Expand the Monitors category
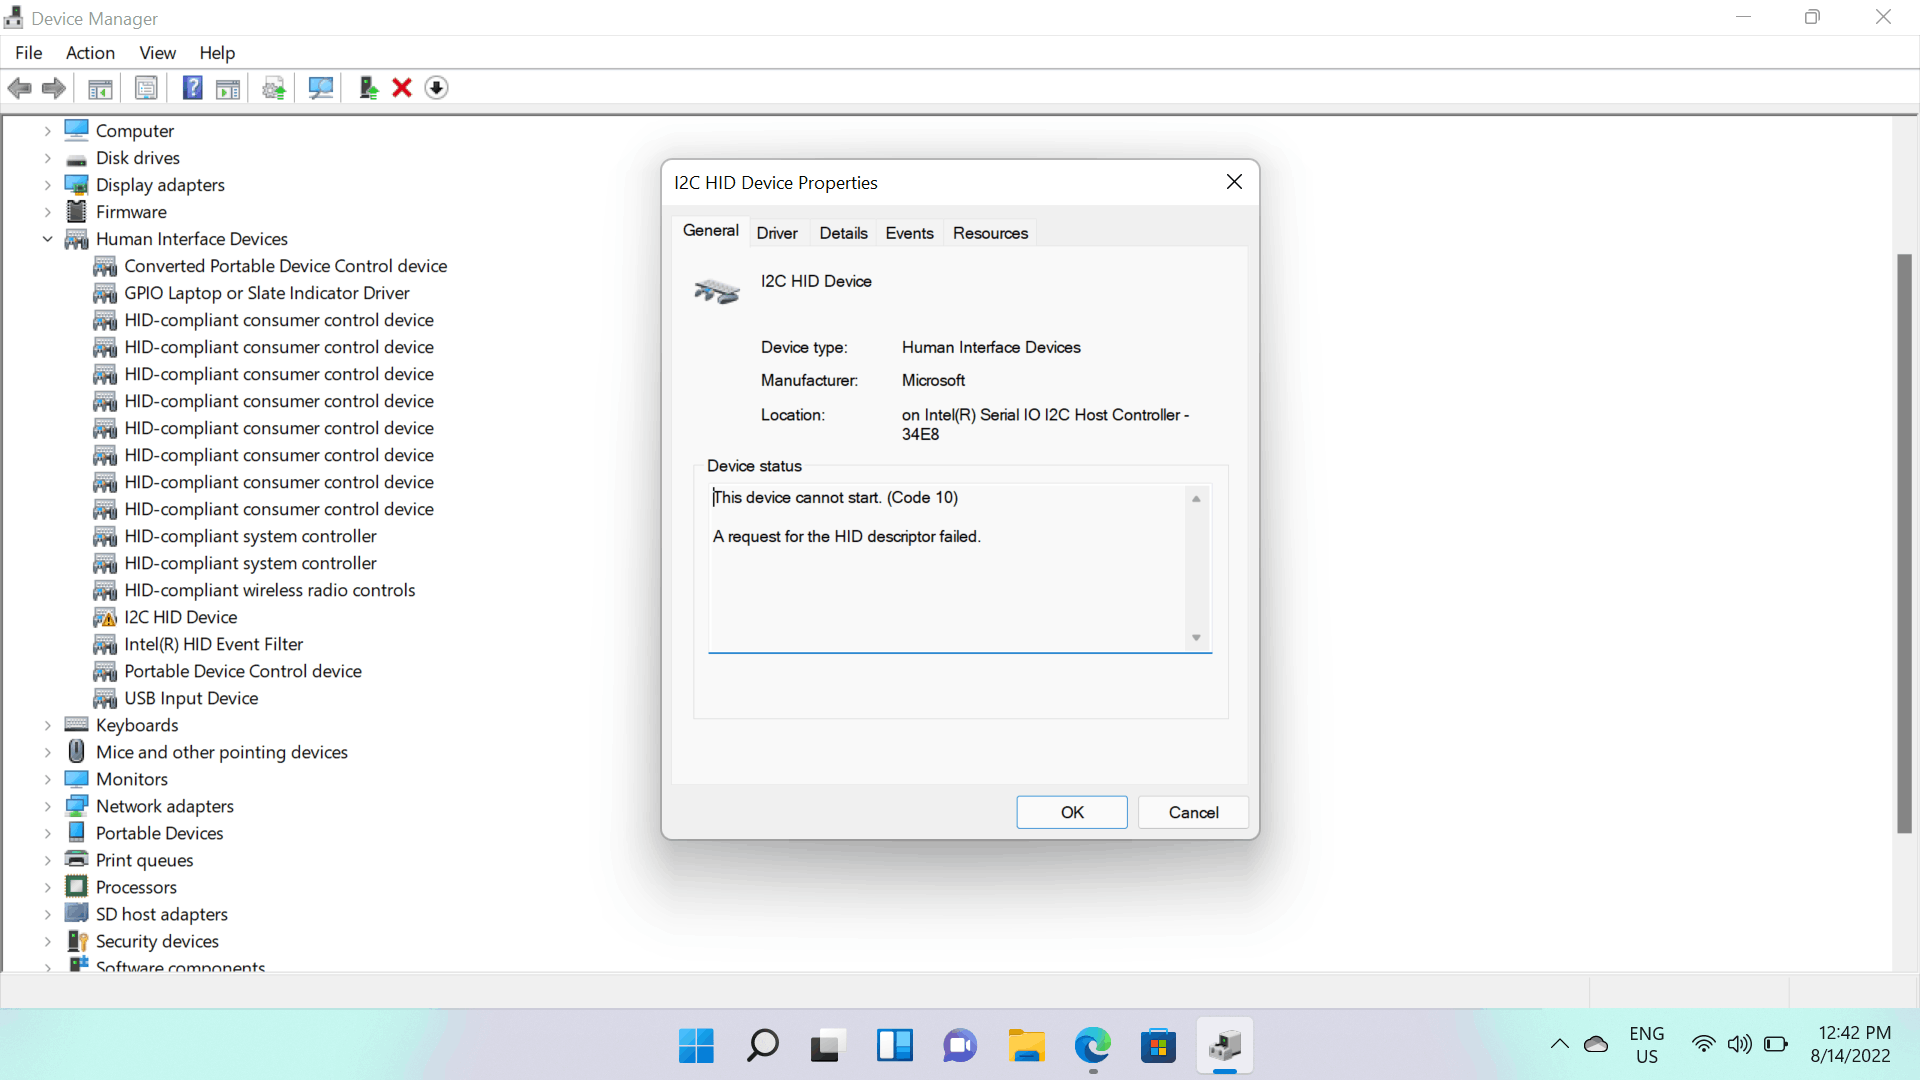The height and width of the screenshot is (1080, 1920). [x=47, y=779]
